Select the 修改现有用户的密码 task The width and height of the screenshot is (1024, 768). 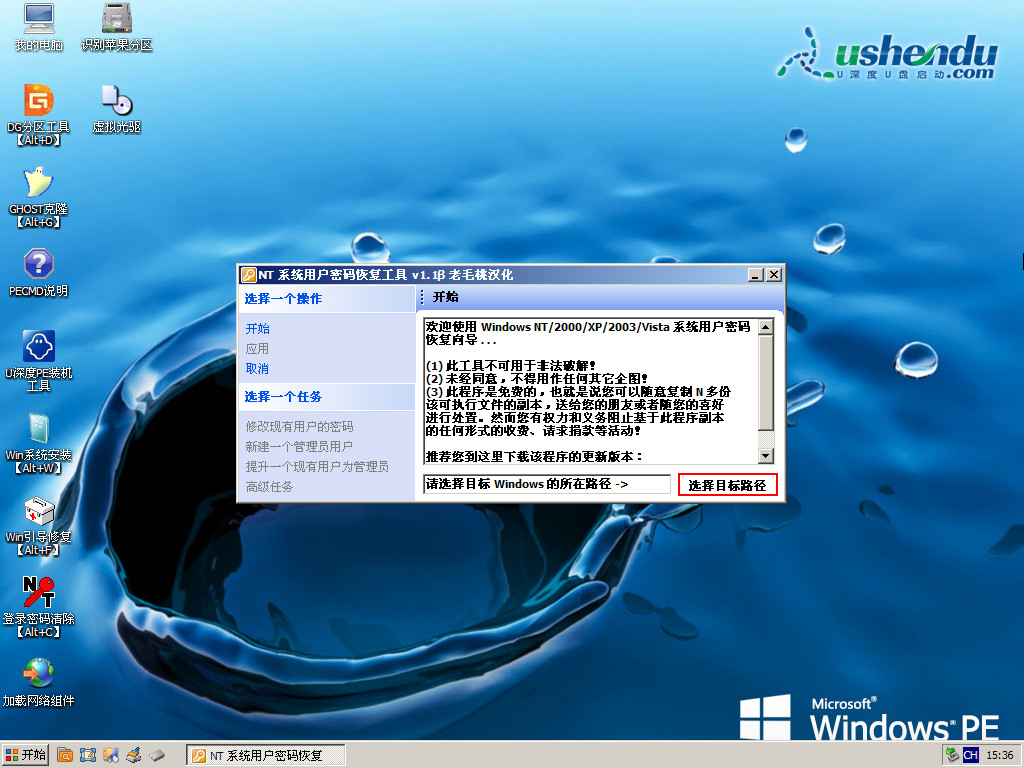tap(299, 426)
